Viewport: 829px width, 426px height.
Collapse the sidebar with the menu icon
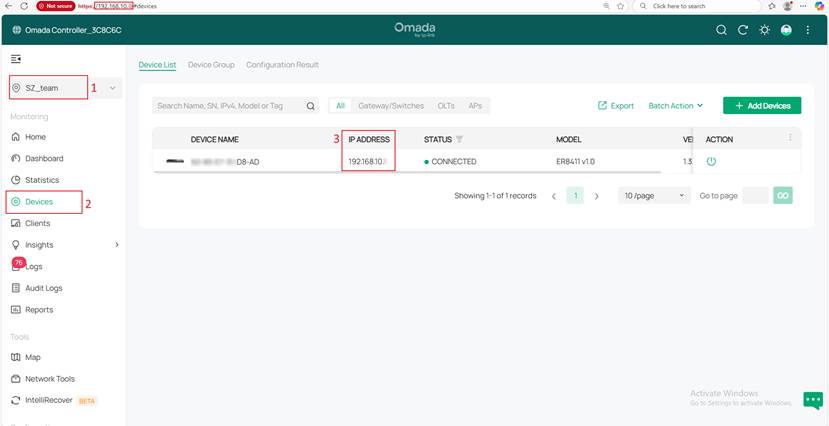[16, 60]
